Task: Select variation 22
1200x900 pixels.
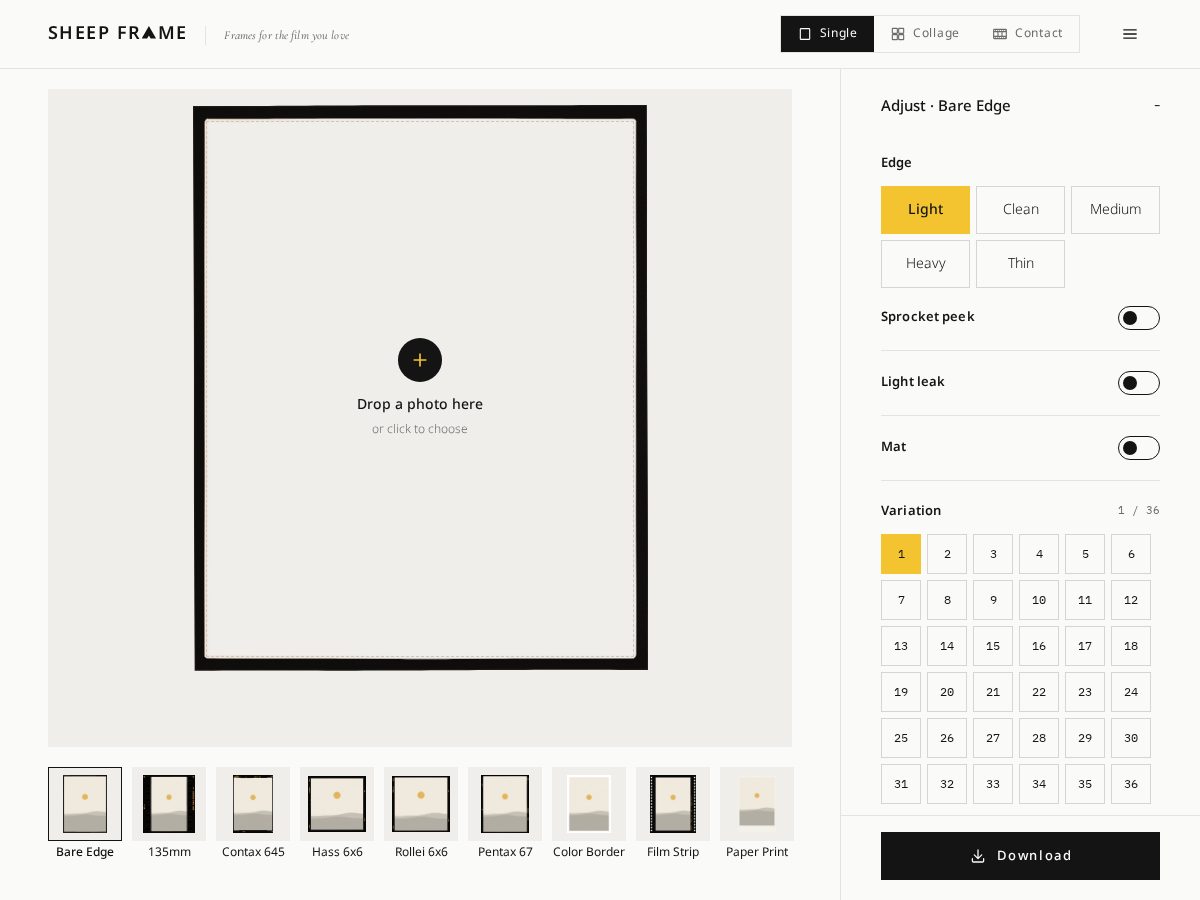Action: 1039,692
